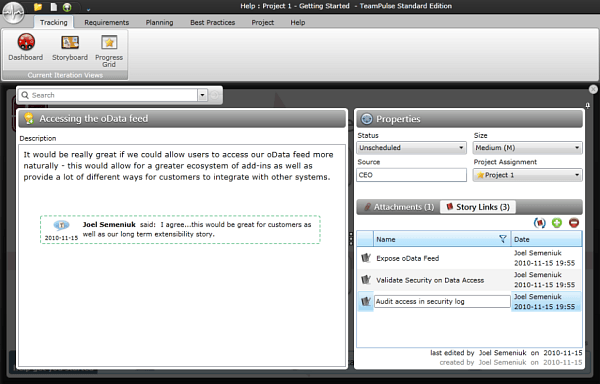
Task: Select the Validate Security on Data Access row
Action: [x=469, y=280]
